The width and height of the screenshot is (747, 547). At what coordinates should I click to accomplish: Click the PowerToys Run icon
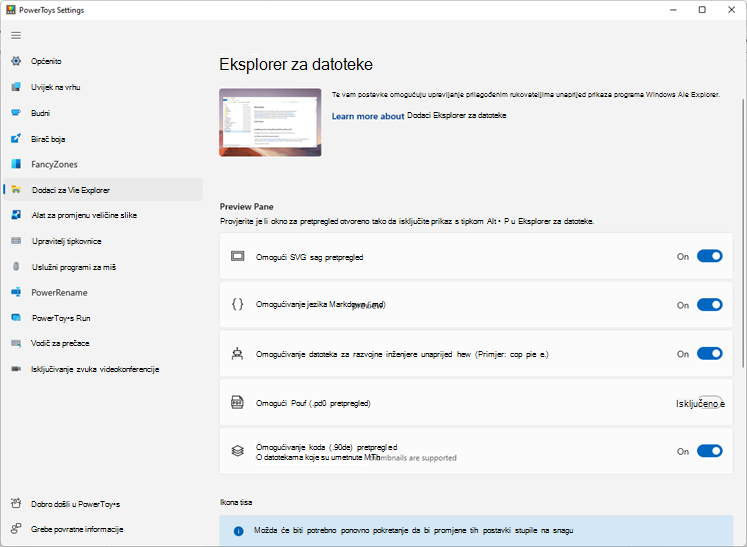(16, 318)
